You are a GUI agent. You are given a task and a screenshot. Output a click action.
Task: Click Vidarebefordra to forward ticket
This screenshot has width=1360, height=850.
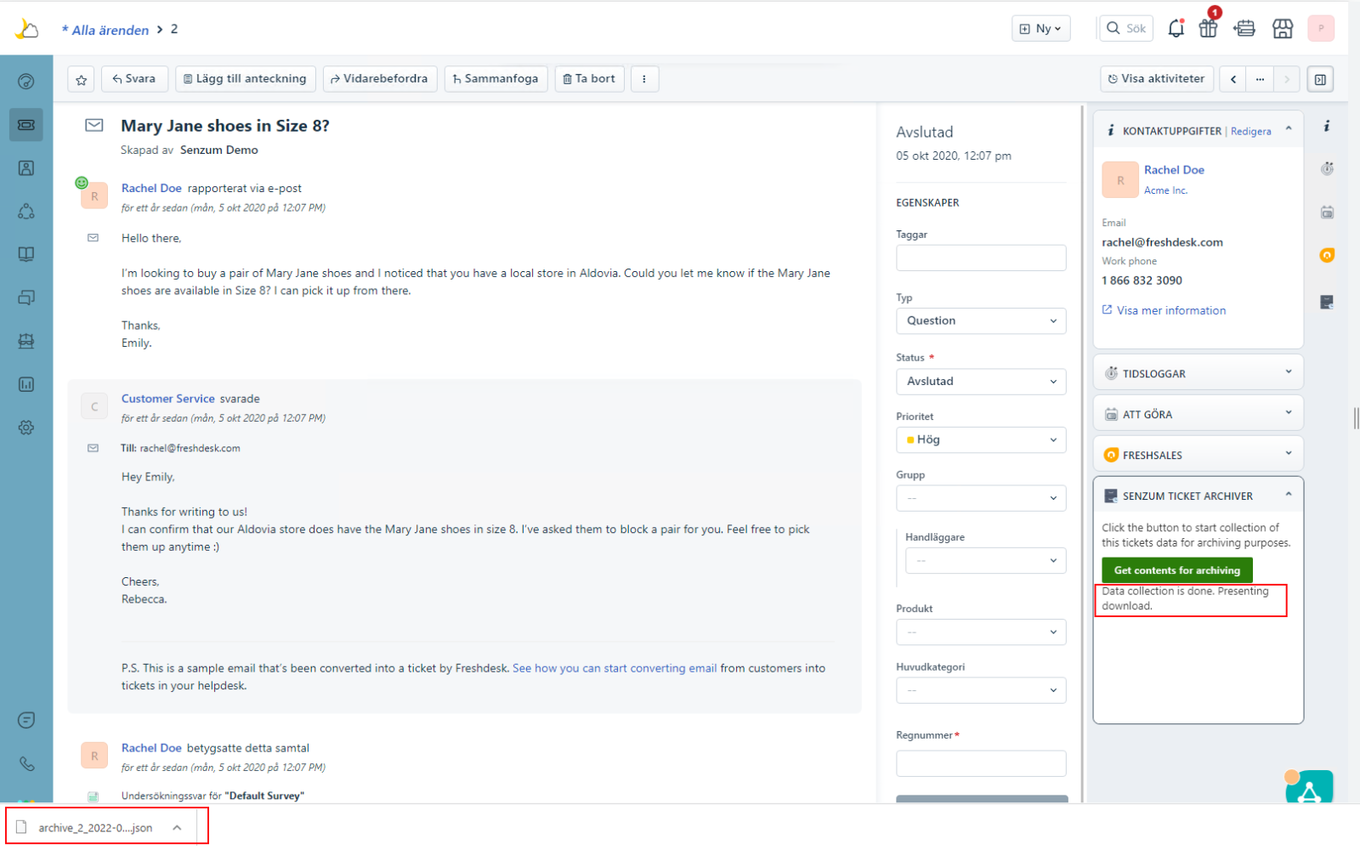coord(379,79)
